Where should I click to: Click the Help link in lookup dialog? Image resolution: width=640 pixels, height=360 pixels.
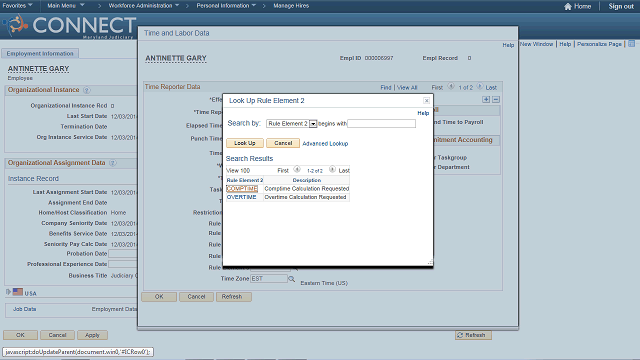[x=423, y=113]
